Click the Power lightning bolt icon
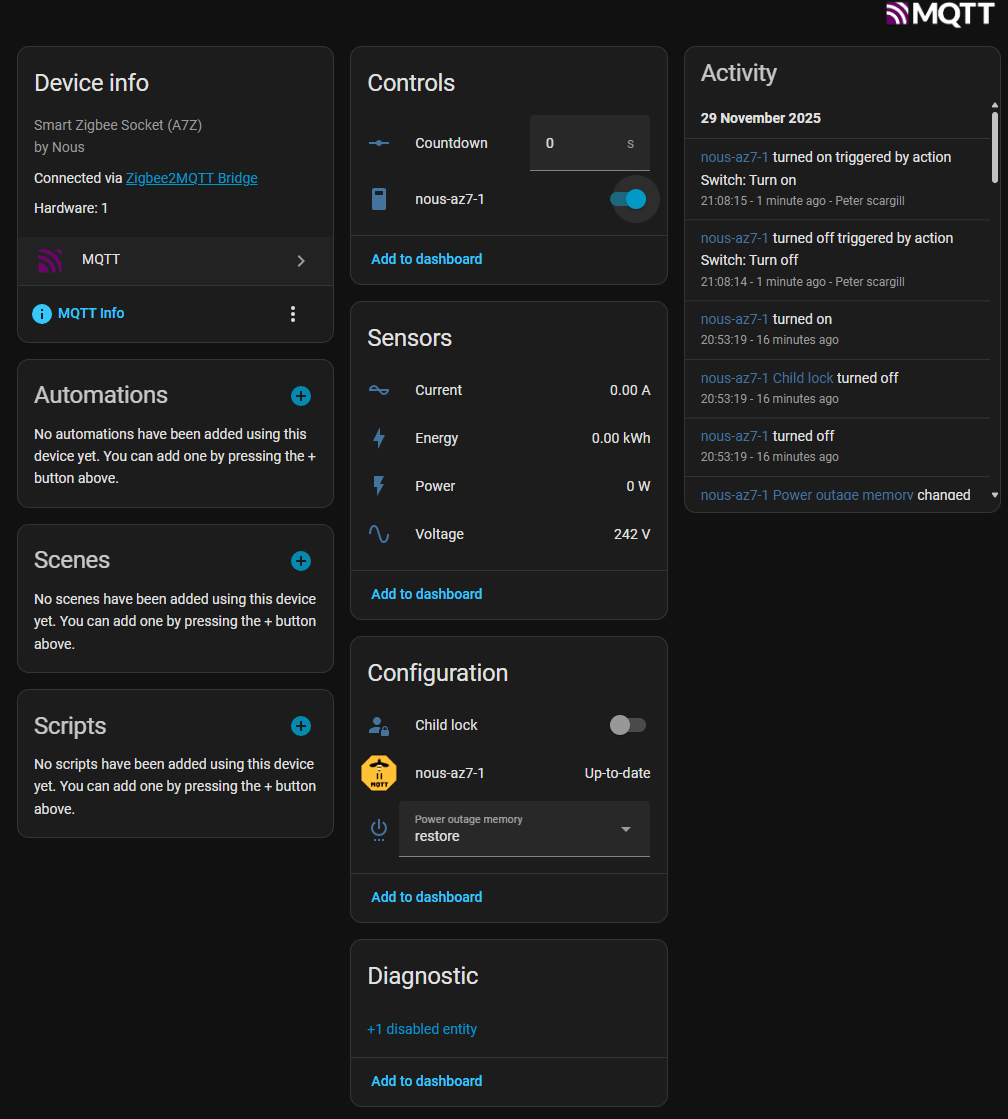This screenshot has width=1008, height=1119. tap(379, 486)
